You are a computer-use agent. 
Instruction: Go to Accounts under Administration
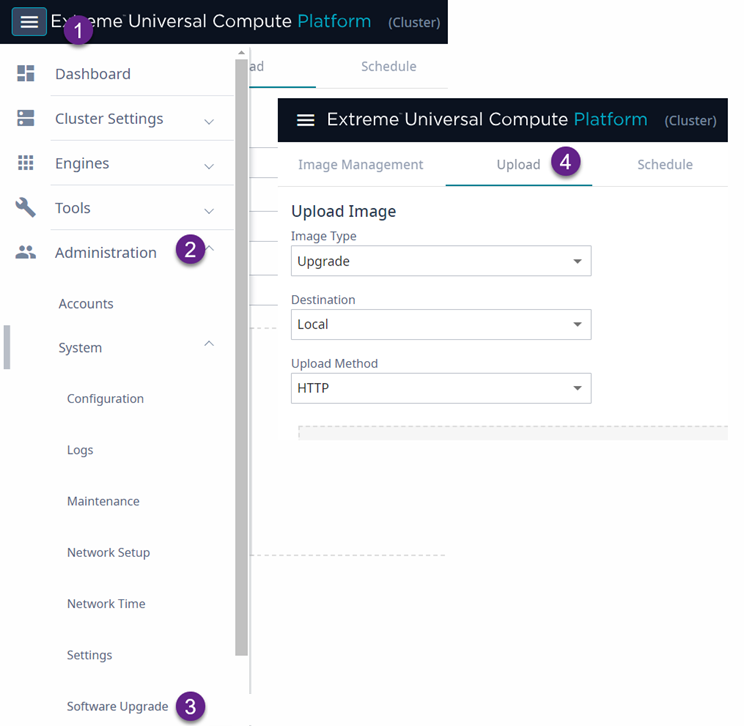(86, 304)
